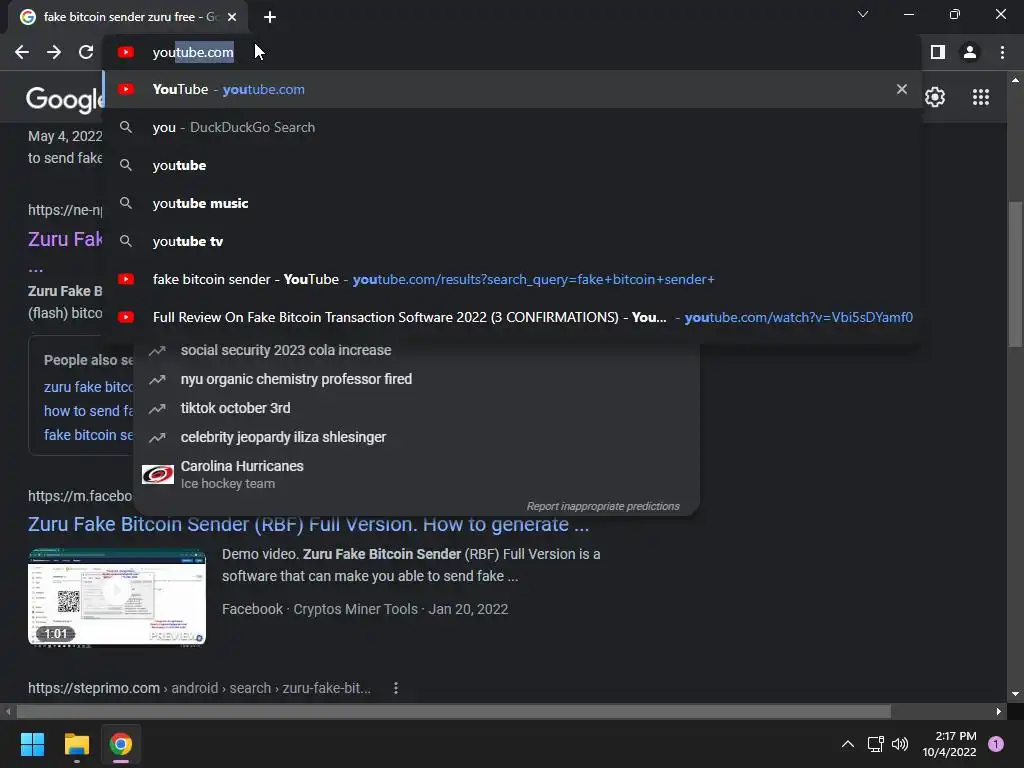Open the network status tray icon
This screenshot has width=1024, height=768.
[x=875, y=744]
